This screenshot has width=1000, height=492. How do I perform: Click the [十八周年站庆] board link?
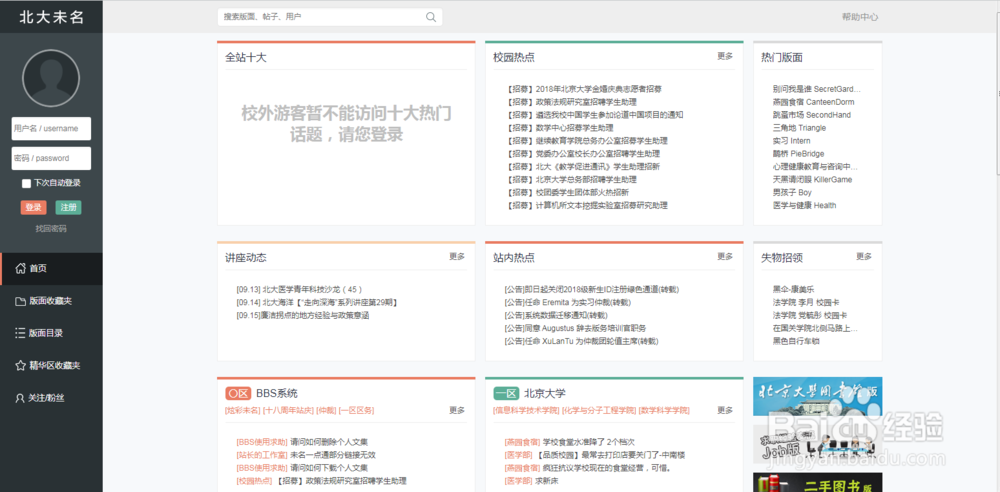click(x=288, y=410)
